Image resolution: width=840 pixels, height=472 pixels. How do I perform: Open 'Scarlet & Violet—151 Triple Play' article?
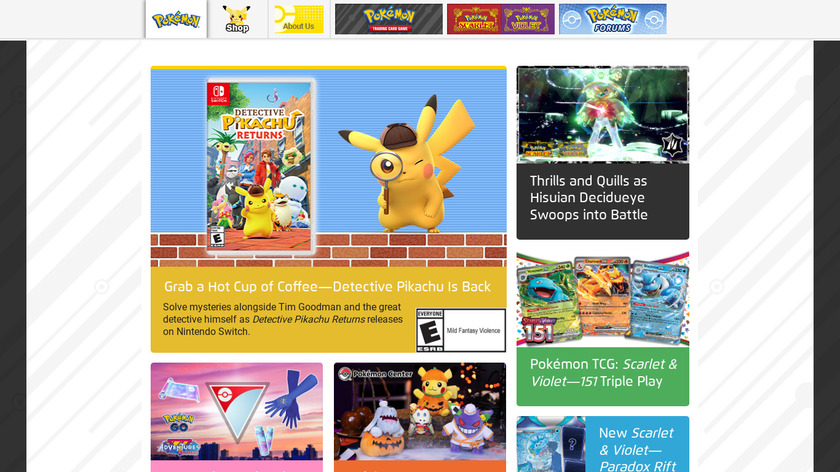(x=603, y=373)
